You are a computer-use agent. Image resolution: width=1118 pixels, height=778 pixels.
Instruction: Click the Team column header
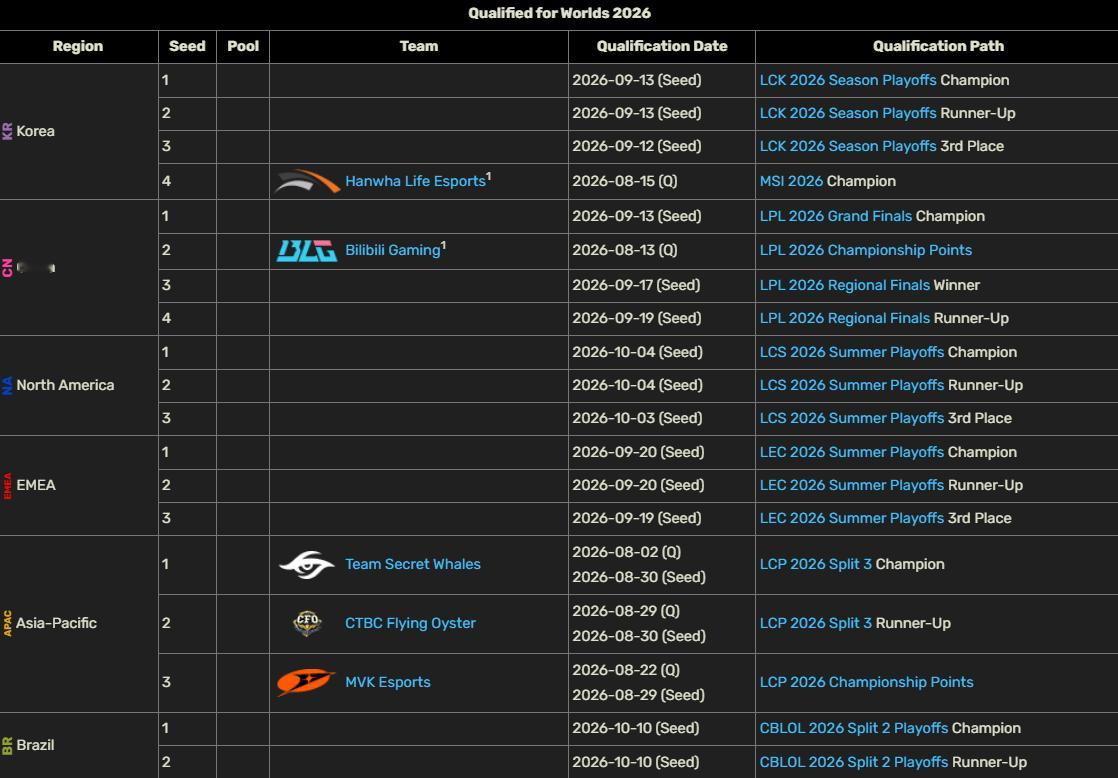pyautogui.click(x=419, y=46)
